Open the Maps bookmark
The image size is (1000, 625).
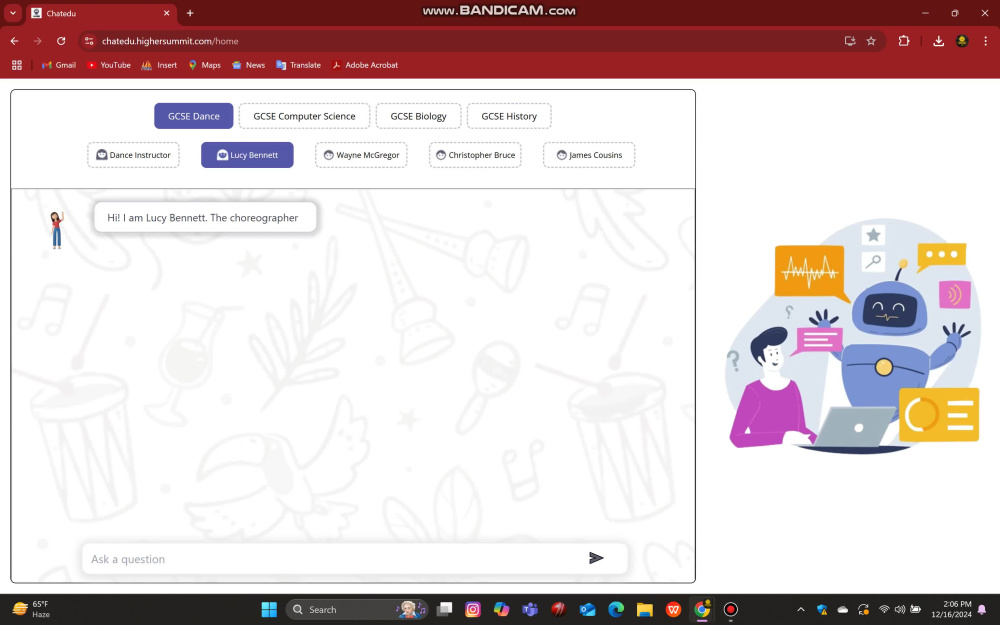(x=205, y=65)
